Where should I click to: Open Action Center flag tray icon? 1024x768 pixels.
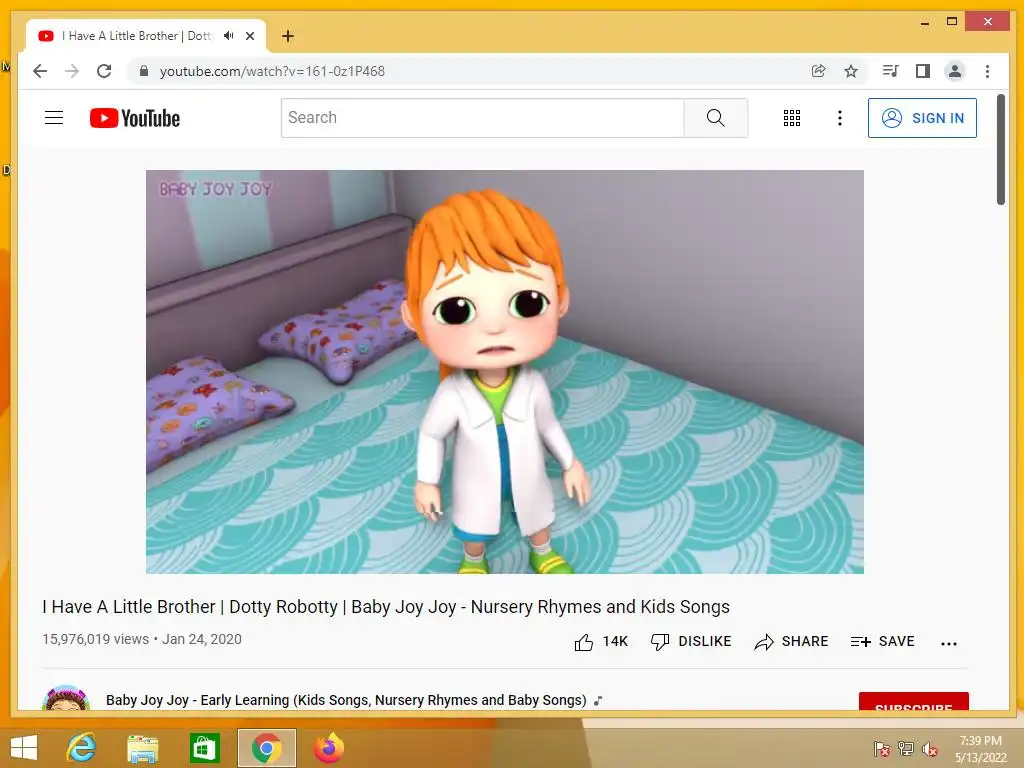tap(881, 749)
